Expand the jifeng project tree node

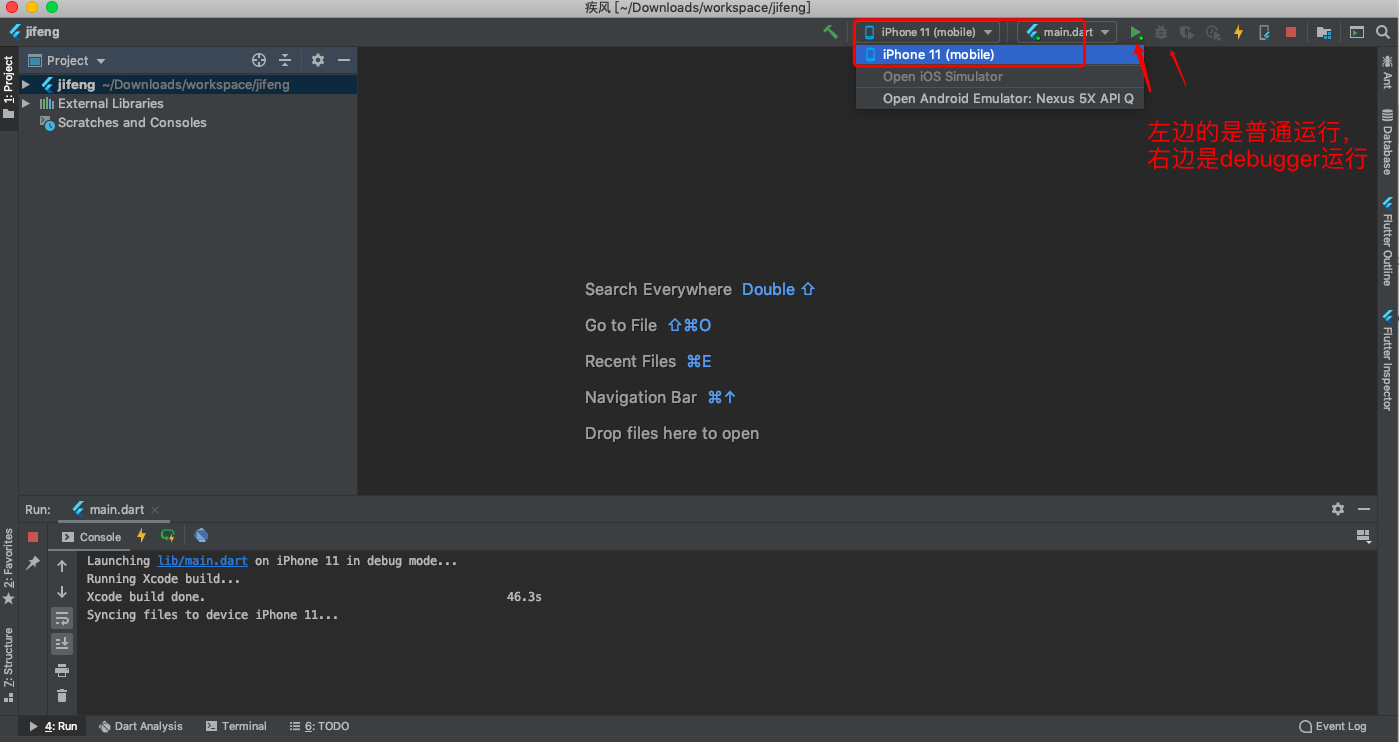point(26,85)
